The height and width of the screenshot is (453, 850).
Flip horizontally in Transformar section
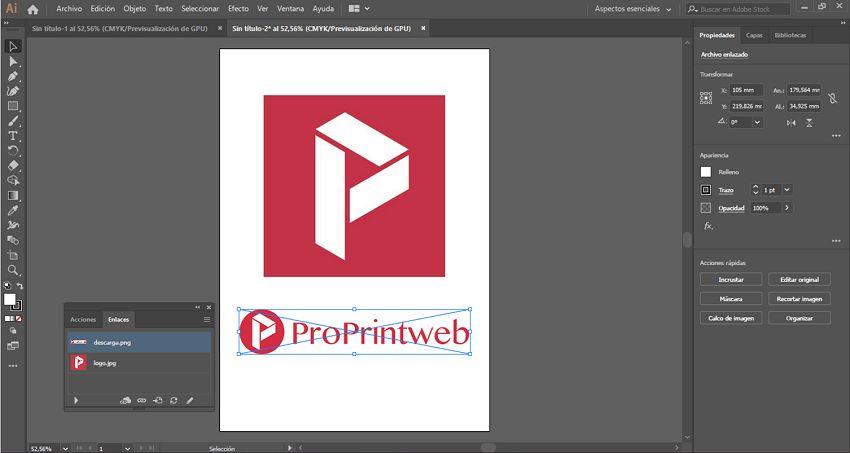[x=791, y=123]
